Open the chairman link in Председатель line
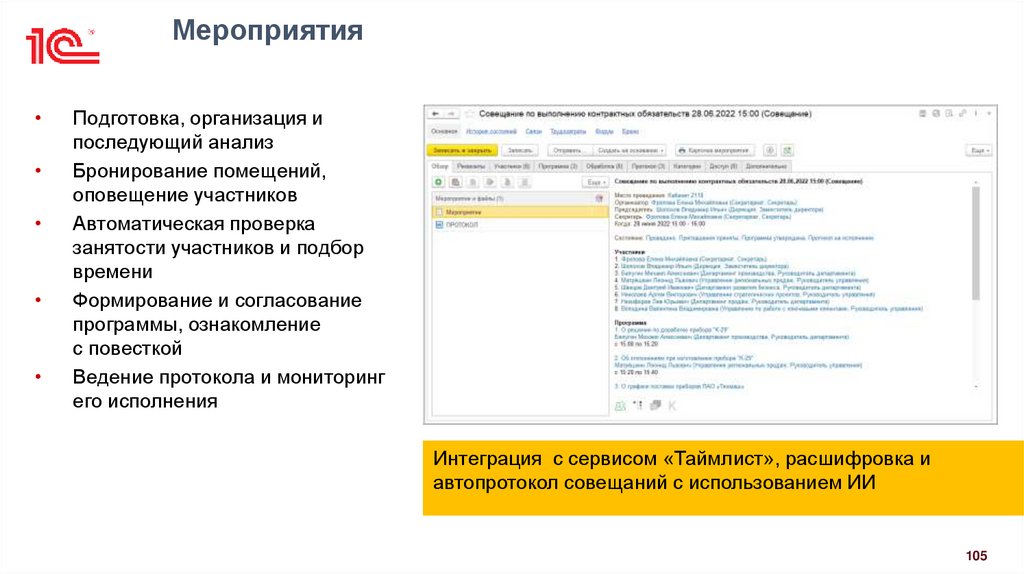This screenshot has width=1024, height=574. pyautogui.click(x=740, y=210)
